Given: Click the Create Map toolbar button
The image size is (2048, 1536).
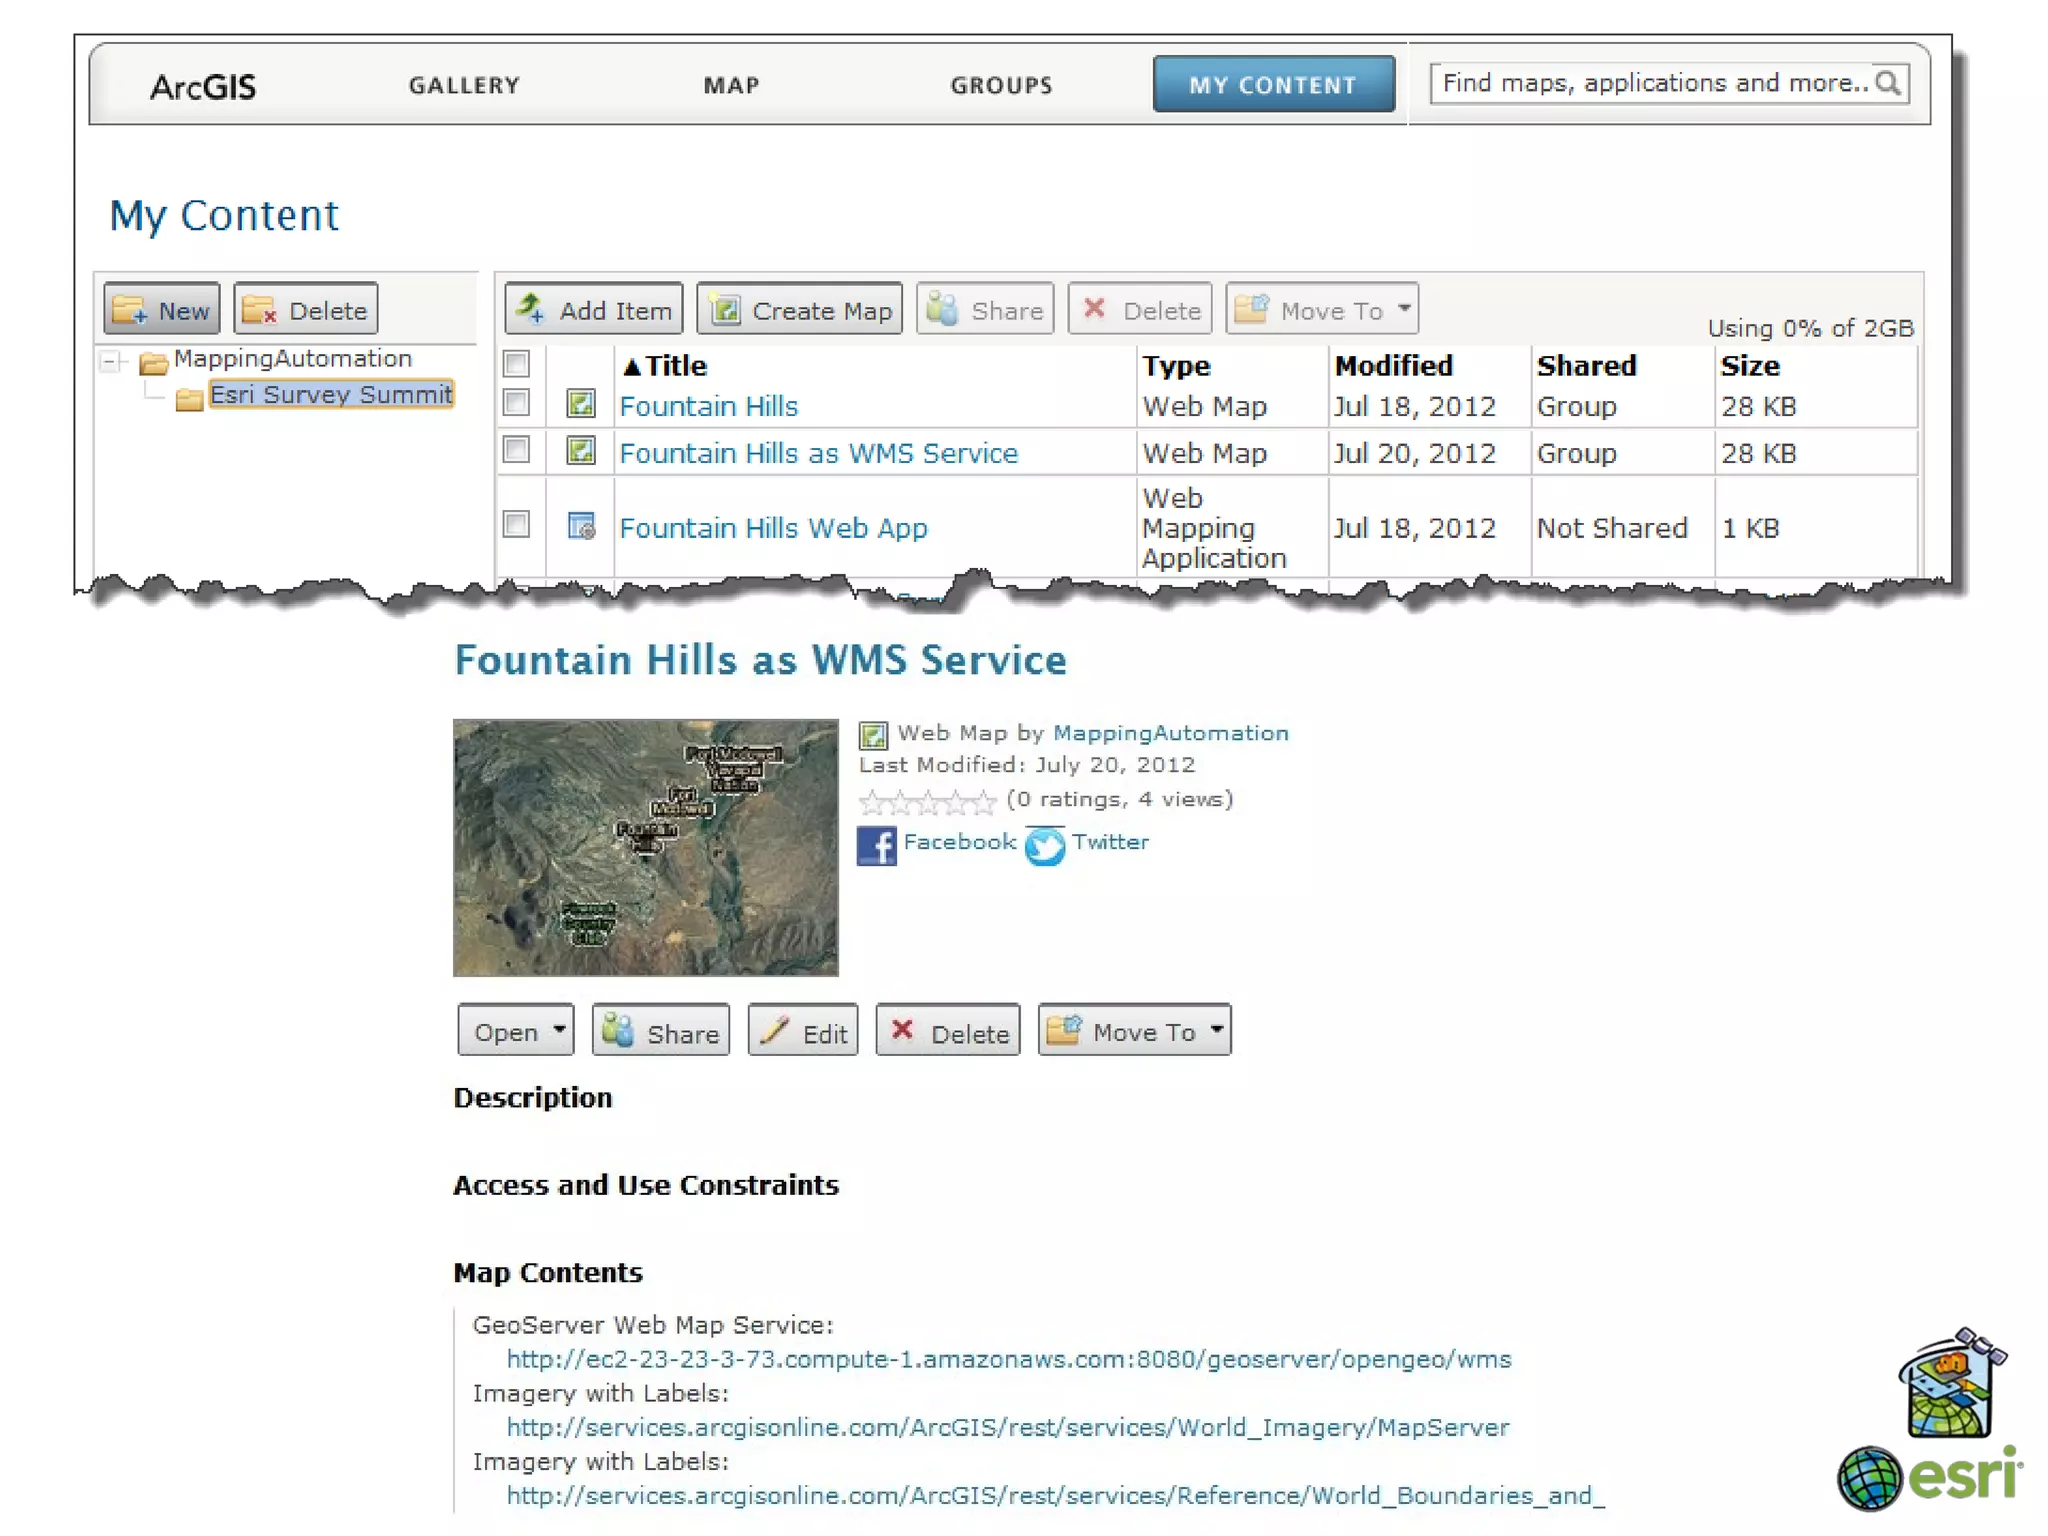Looking at the screenshot, I should click(800, 310).
